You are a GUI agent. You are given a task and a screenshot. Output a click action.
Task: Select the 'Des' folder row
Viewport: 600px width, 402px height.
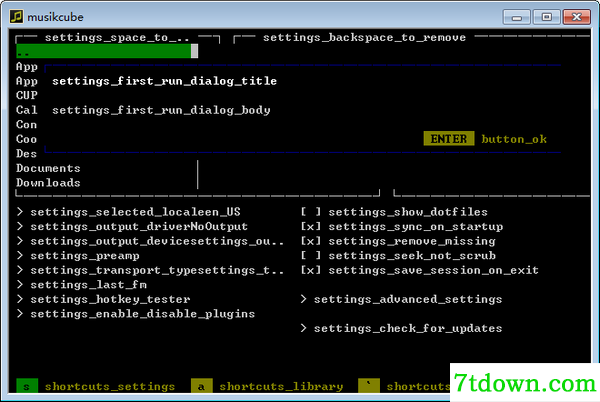click(26, 154)
